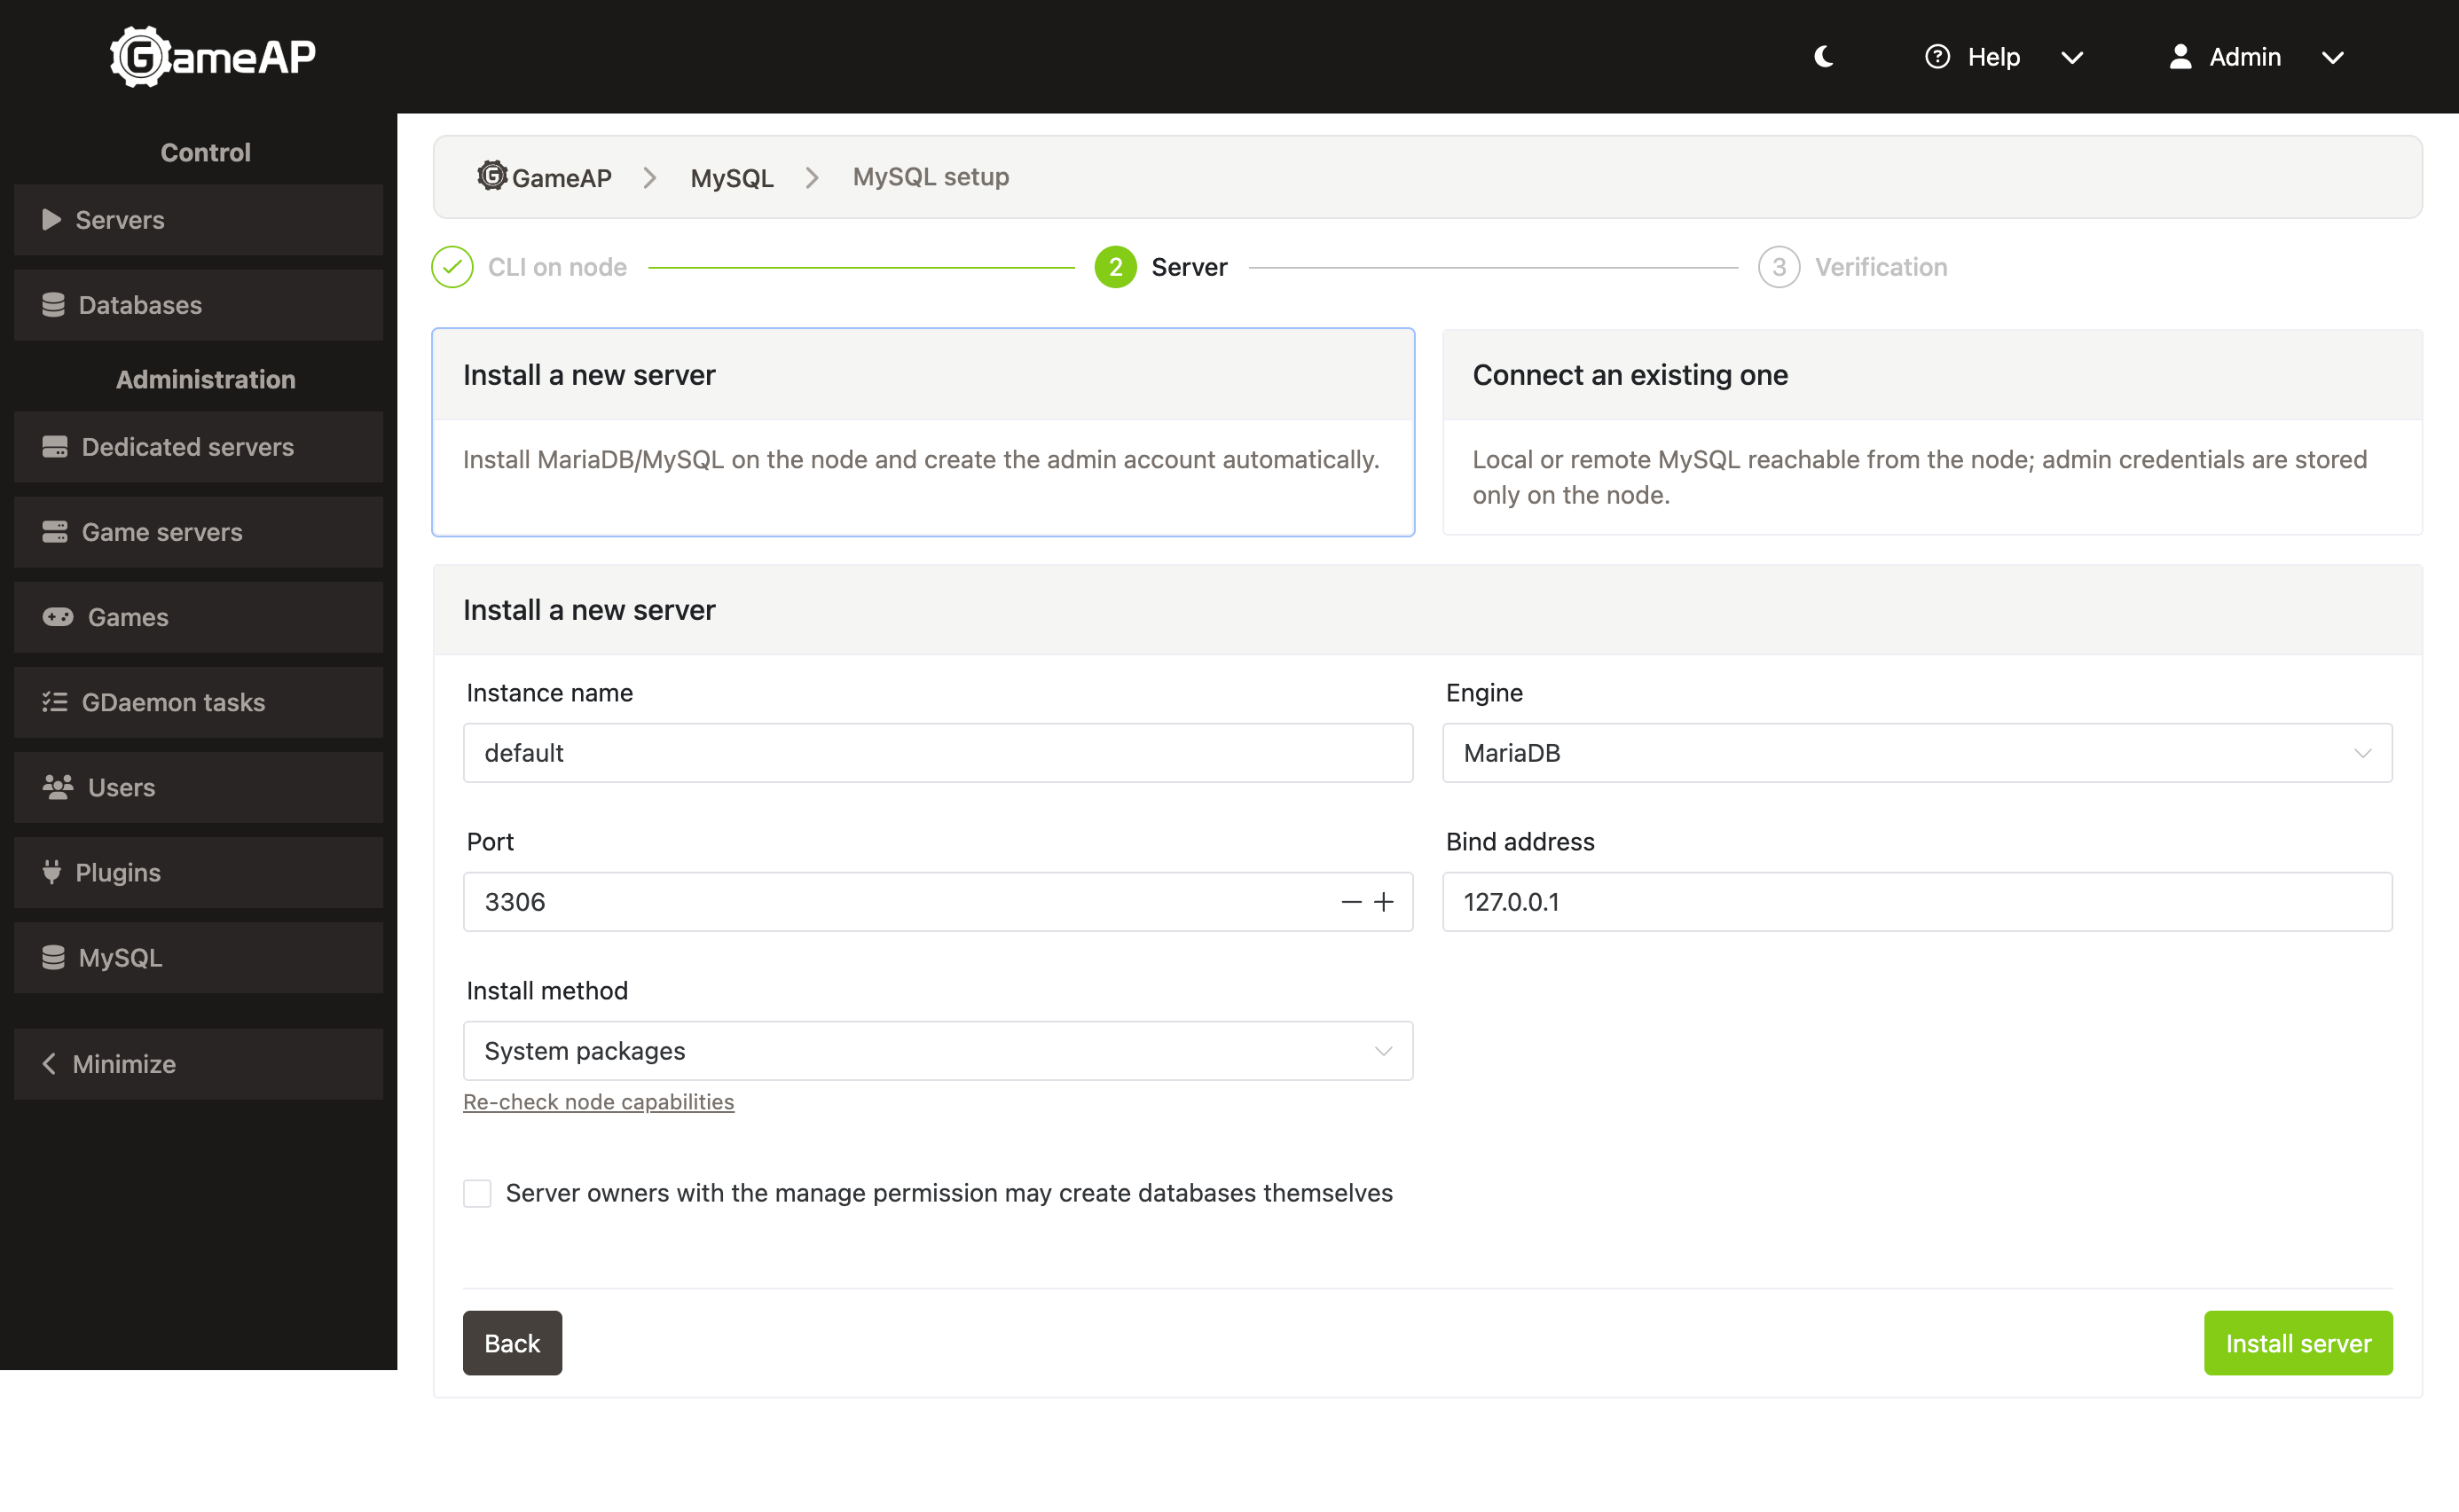The height and width of the screenshot is (1512, 2459).
Task: Open Dedicated servers page
Action: click(x=198, y=447)
